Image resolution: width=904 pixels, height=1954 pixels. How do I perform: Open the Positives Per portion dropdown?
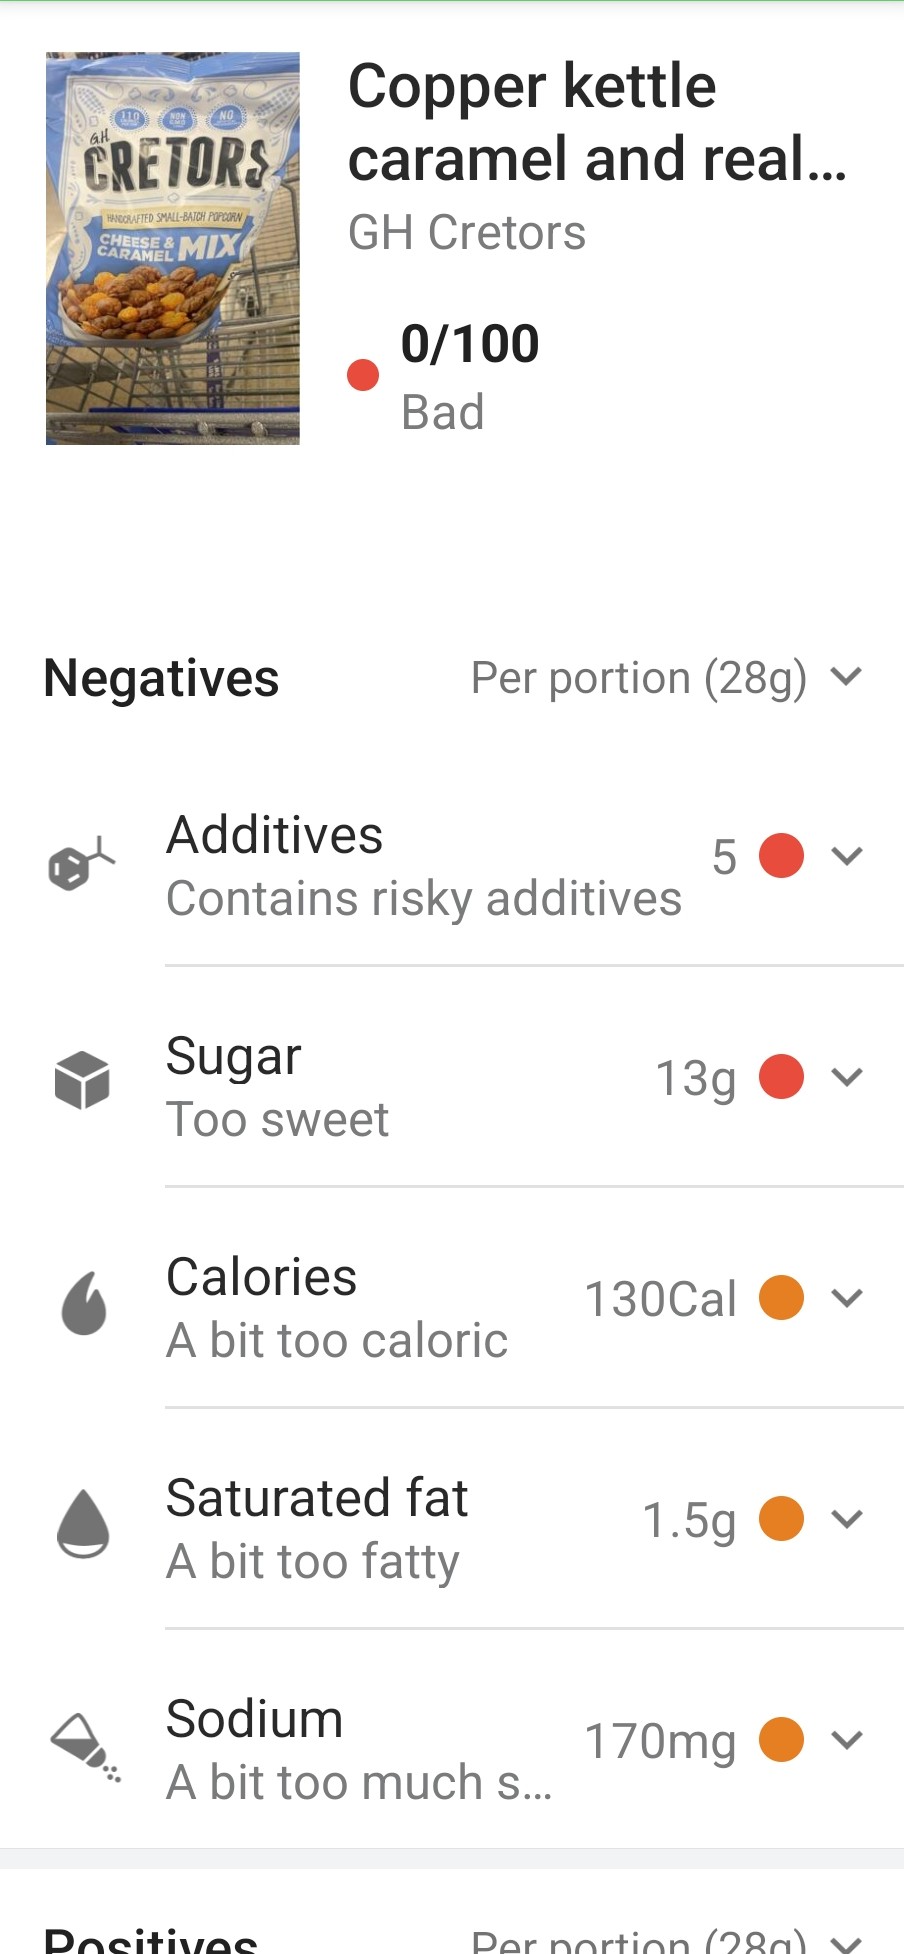665,1940
